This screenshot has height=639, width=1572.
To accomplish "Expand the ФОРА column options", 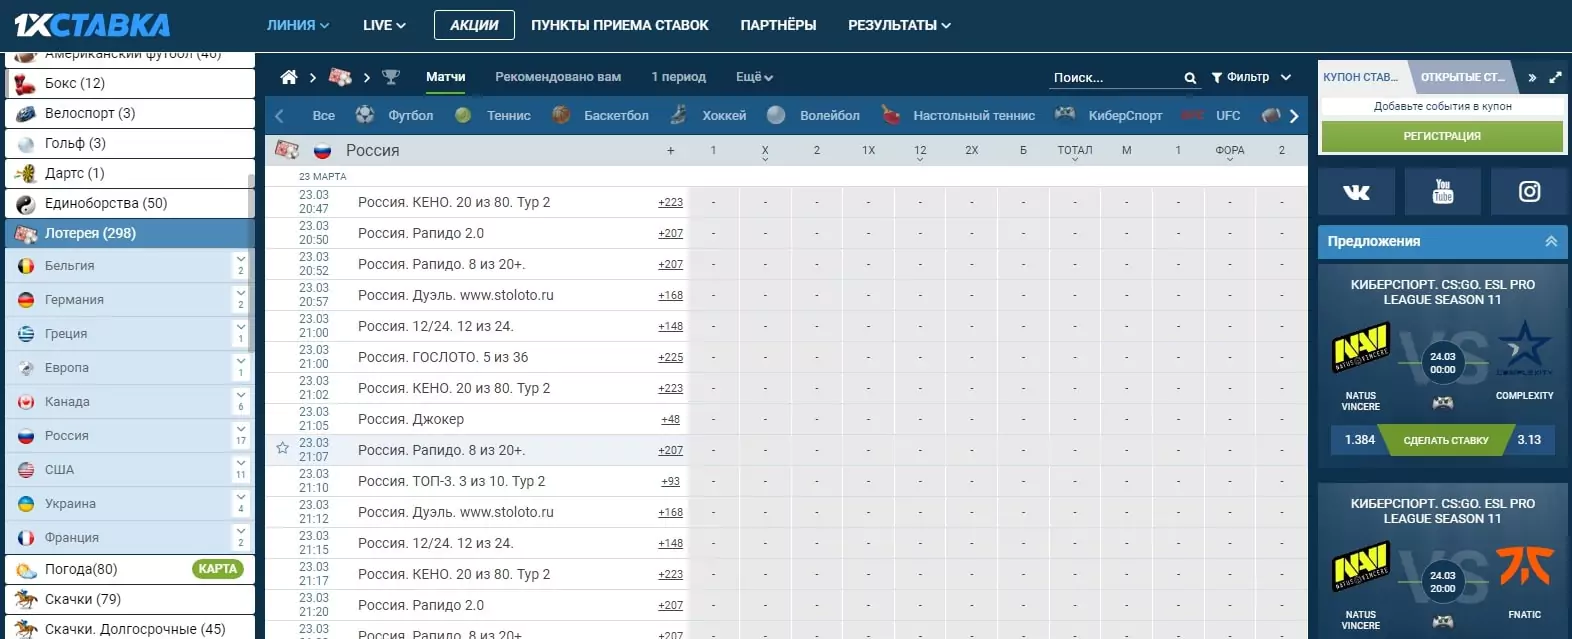I will [x=1230, y=152].
